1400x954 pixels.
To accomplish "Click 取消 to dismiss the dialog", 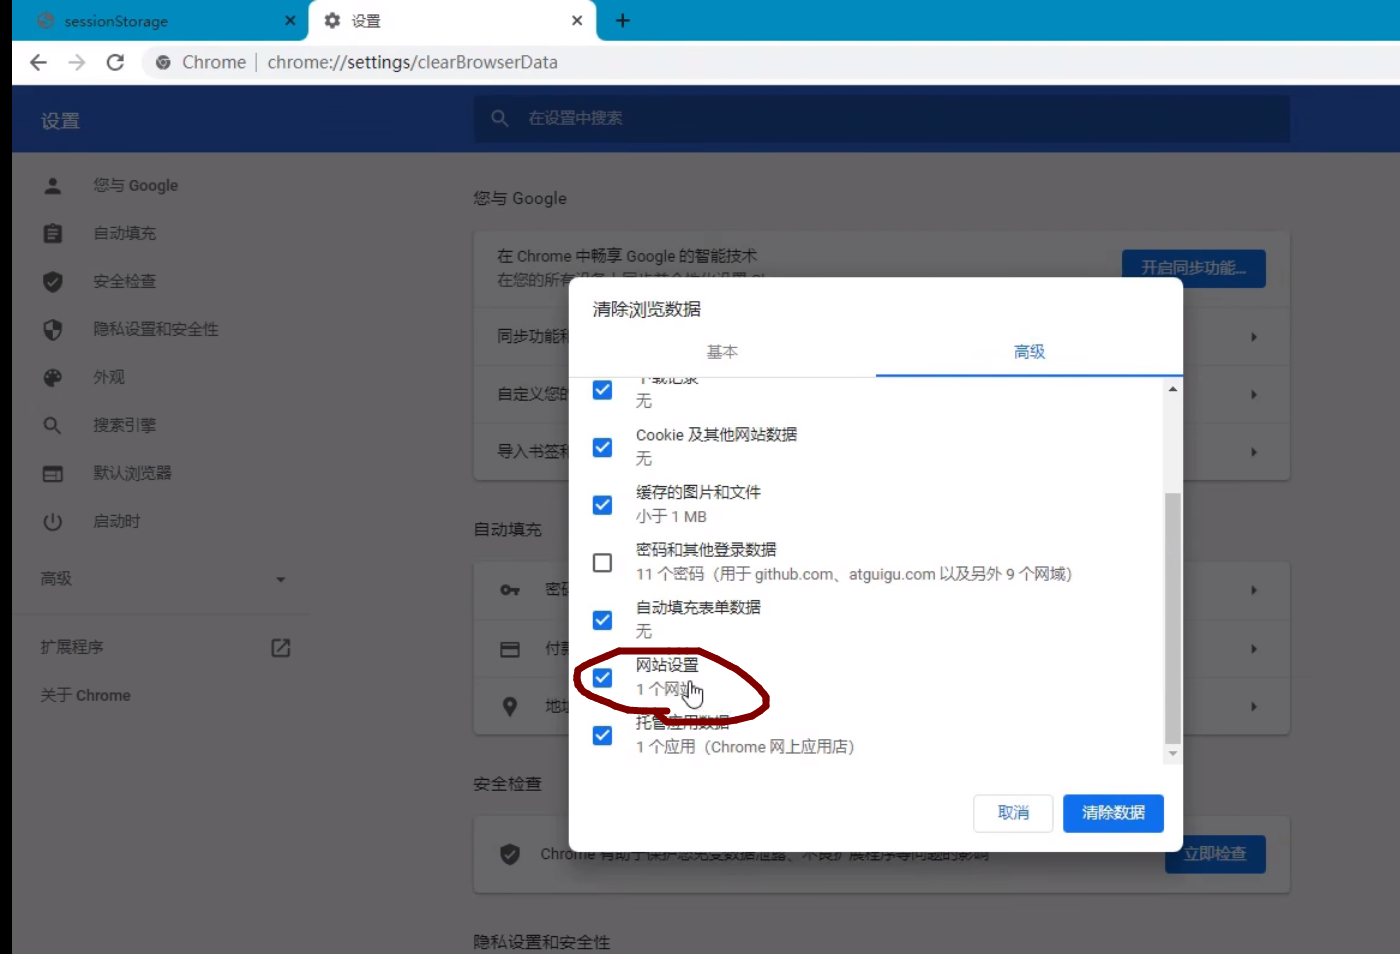I will point(1013,813).
